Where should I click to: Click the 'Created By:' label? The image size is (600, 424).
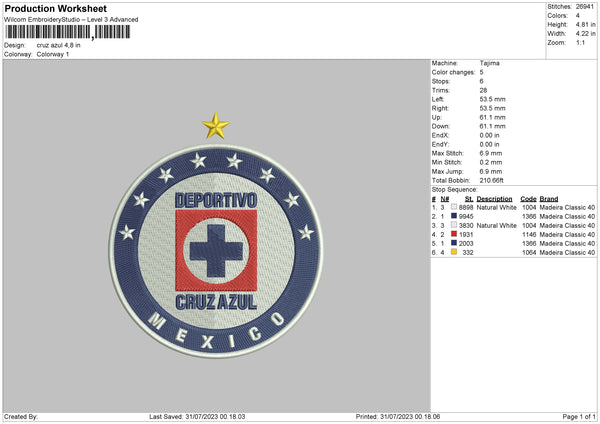tap(21, 416)
